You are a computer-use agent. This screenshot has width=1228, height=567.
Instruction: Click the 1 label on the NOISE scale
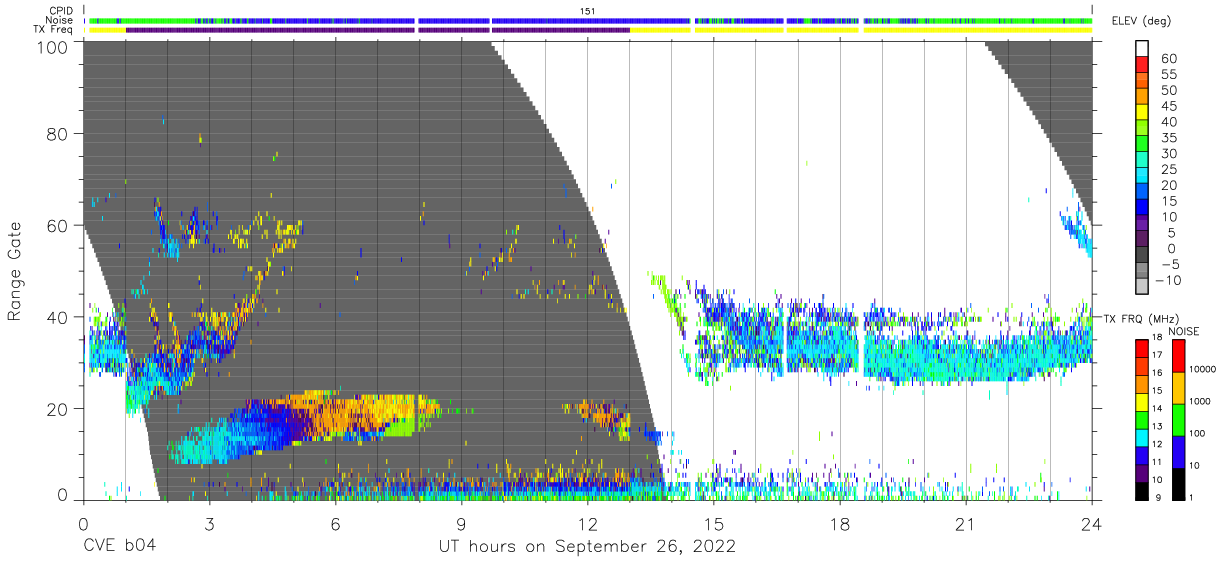tap(1189, 497)
